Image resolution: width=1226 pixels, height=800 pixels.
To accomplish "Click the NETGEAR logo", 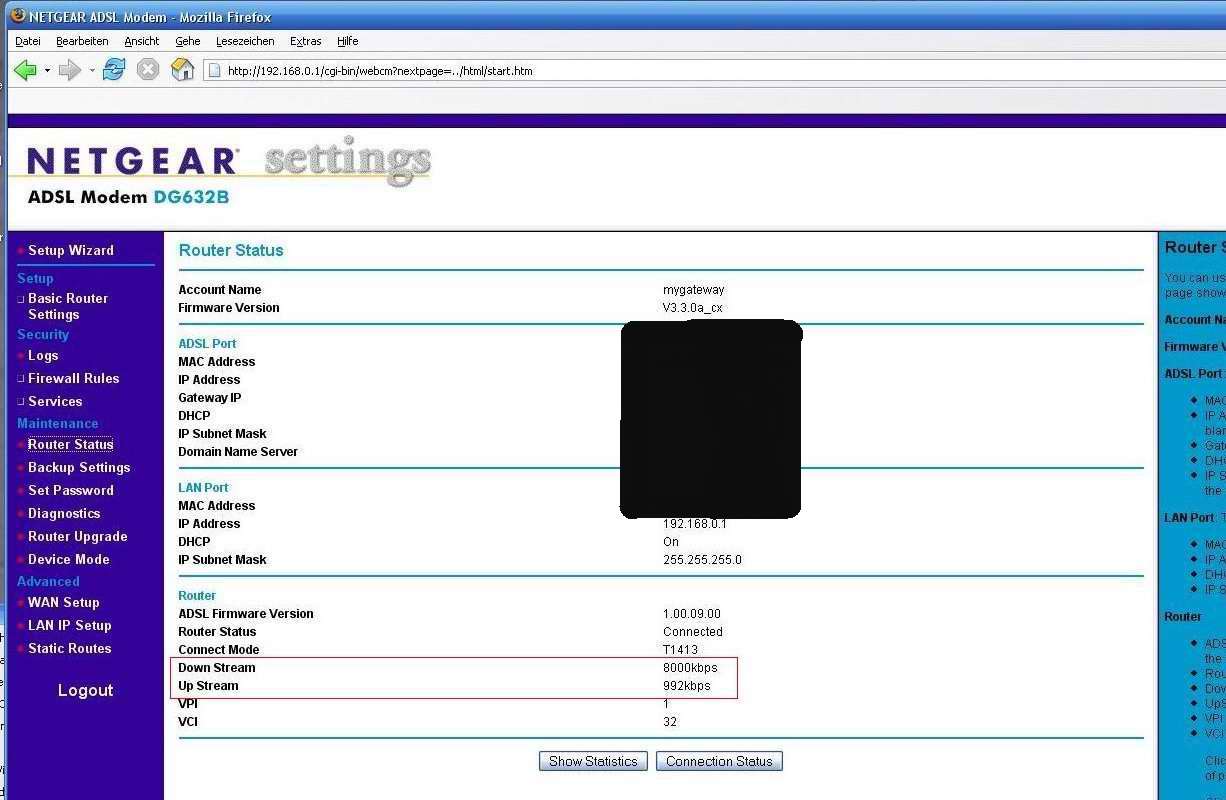I will coord(132,161).
